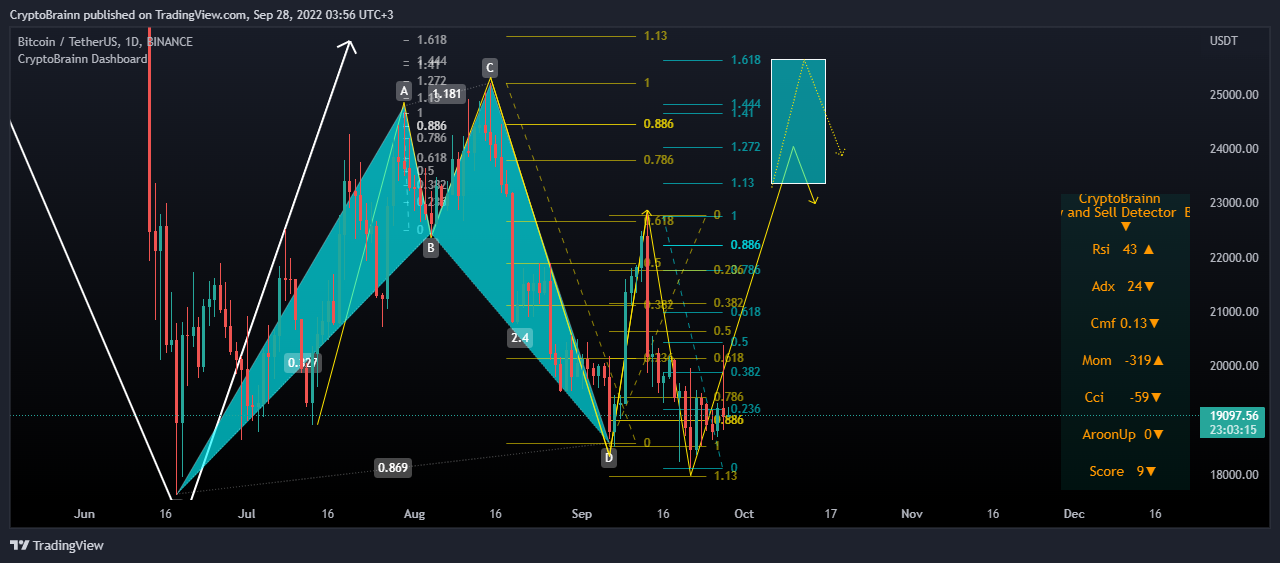Screen dimensions: 1280x563
Task: Click the Aug date axis label
Action: [x=415, y=514]
